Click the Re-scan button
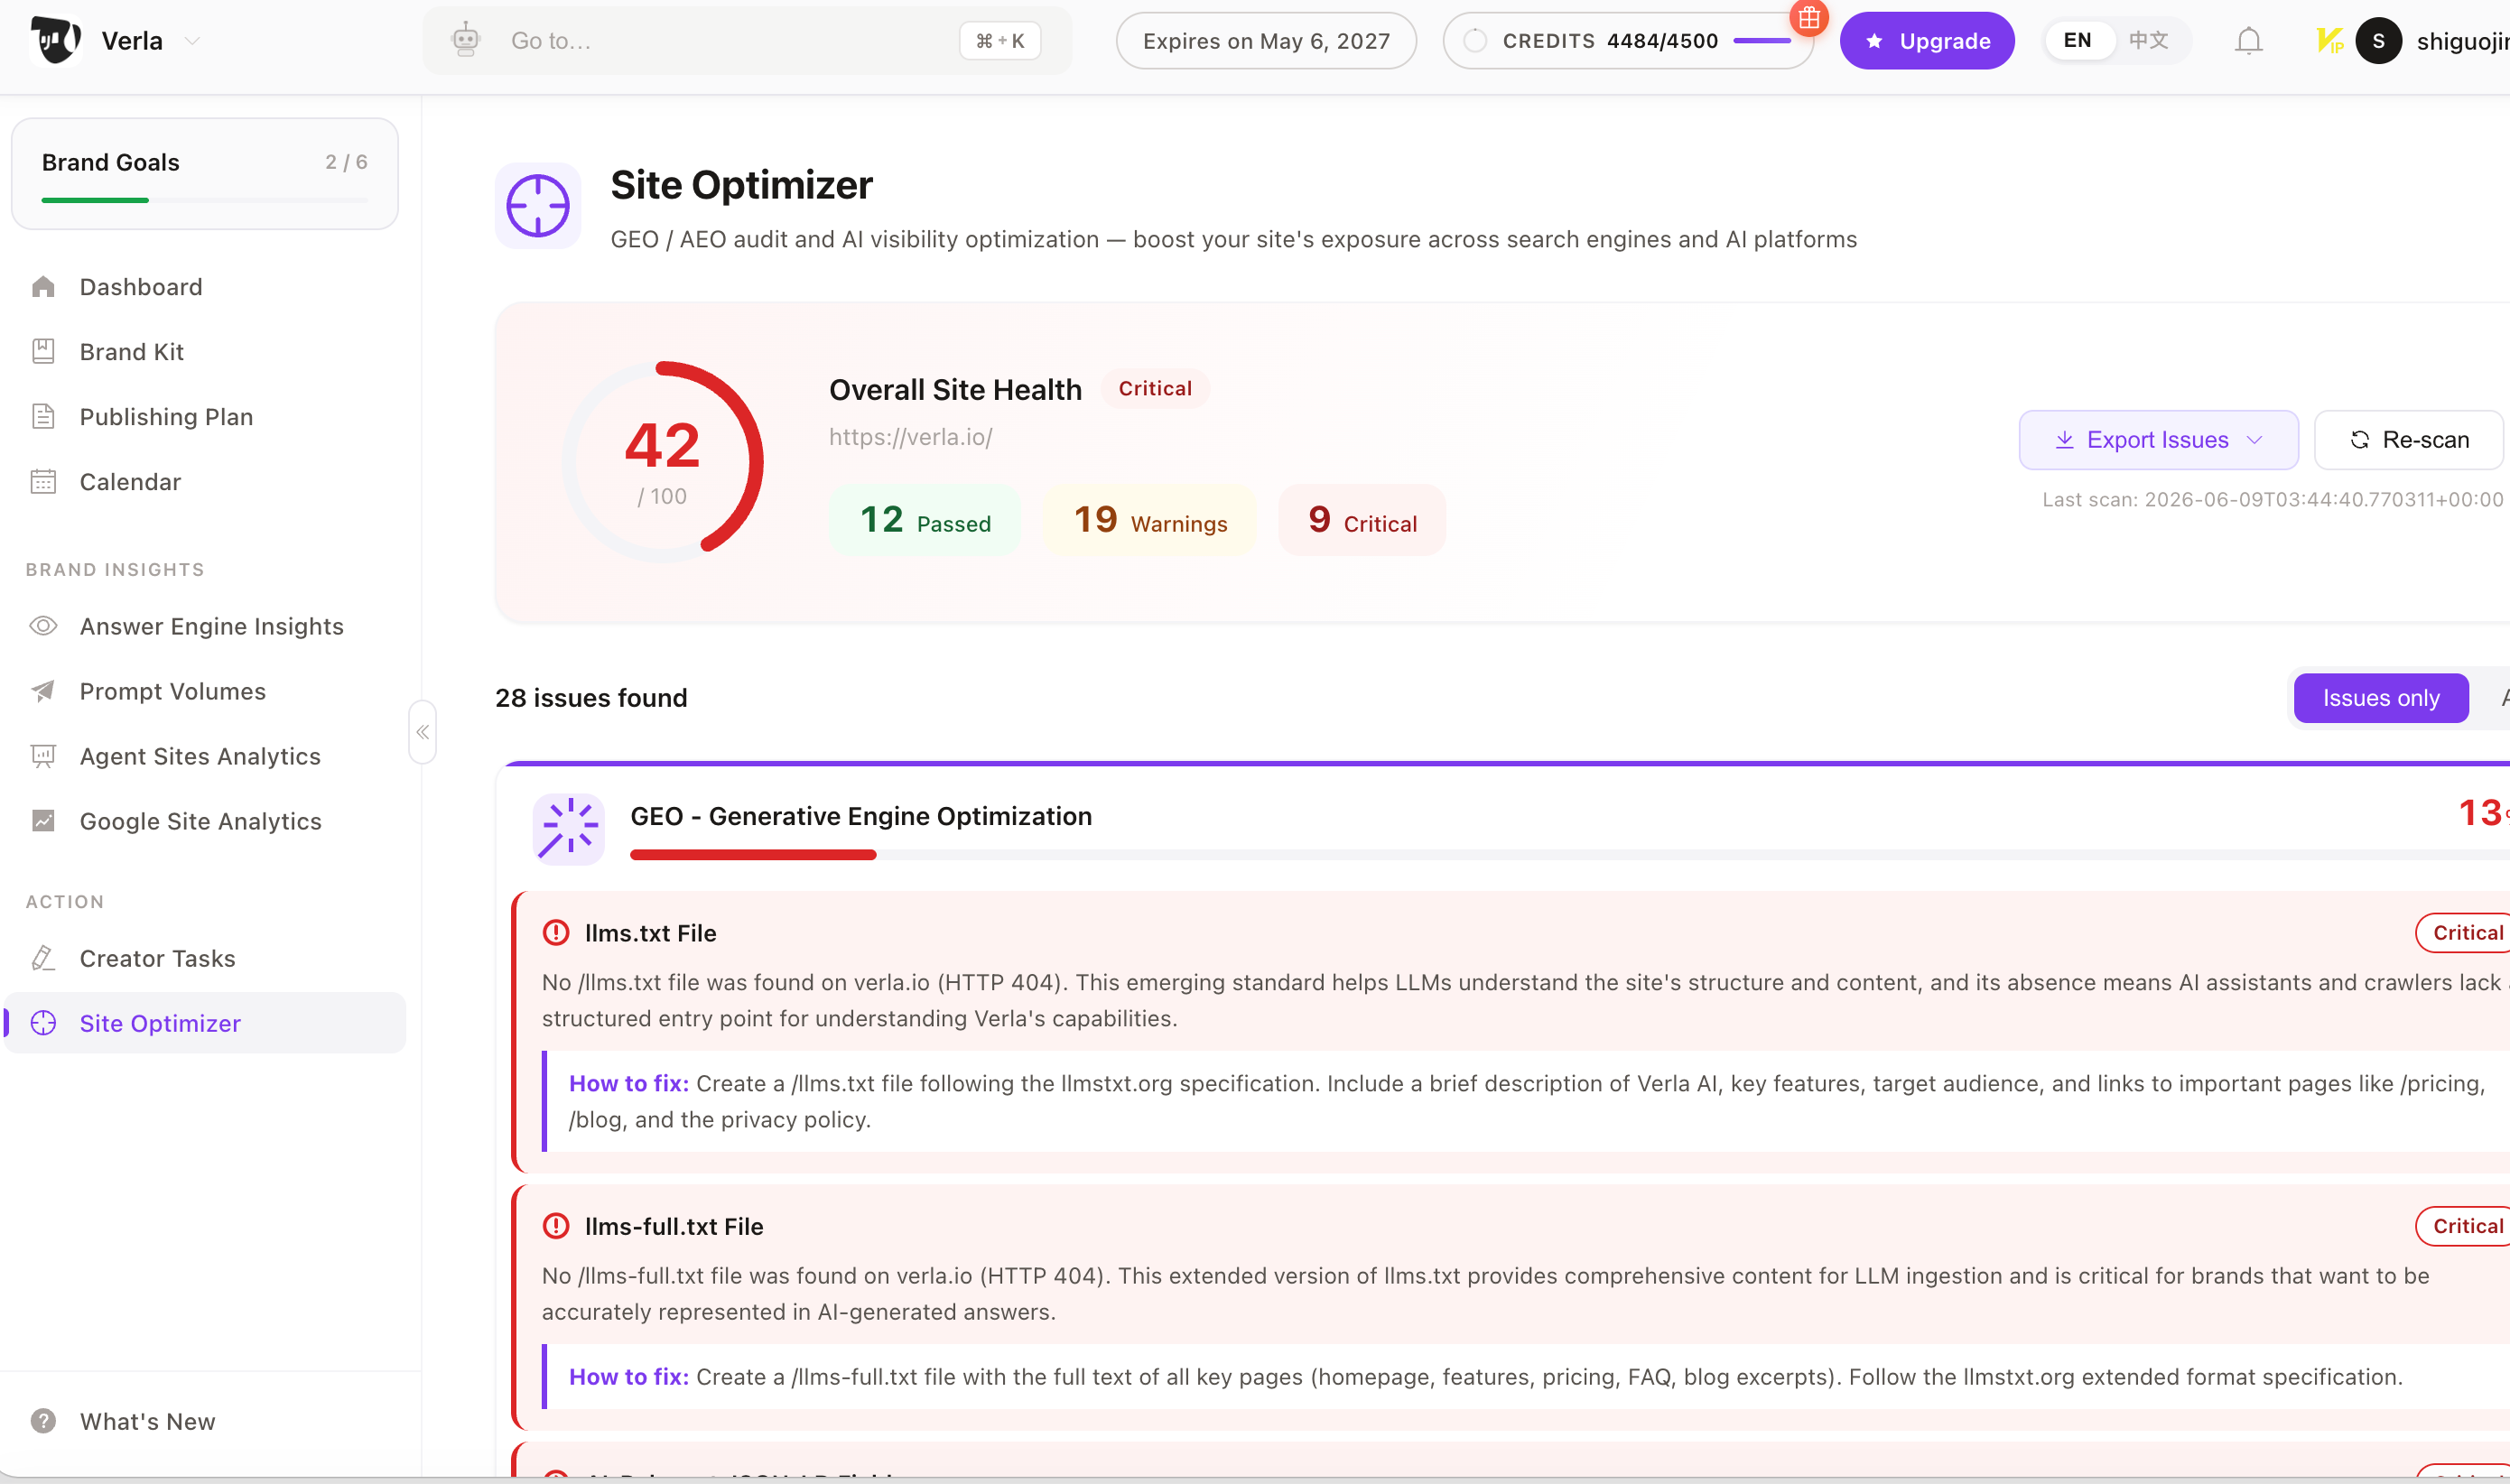Screen dimensions: 2510x1484 pyautogui.click(x=2408, y=440)
